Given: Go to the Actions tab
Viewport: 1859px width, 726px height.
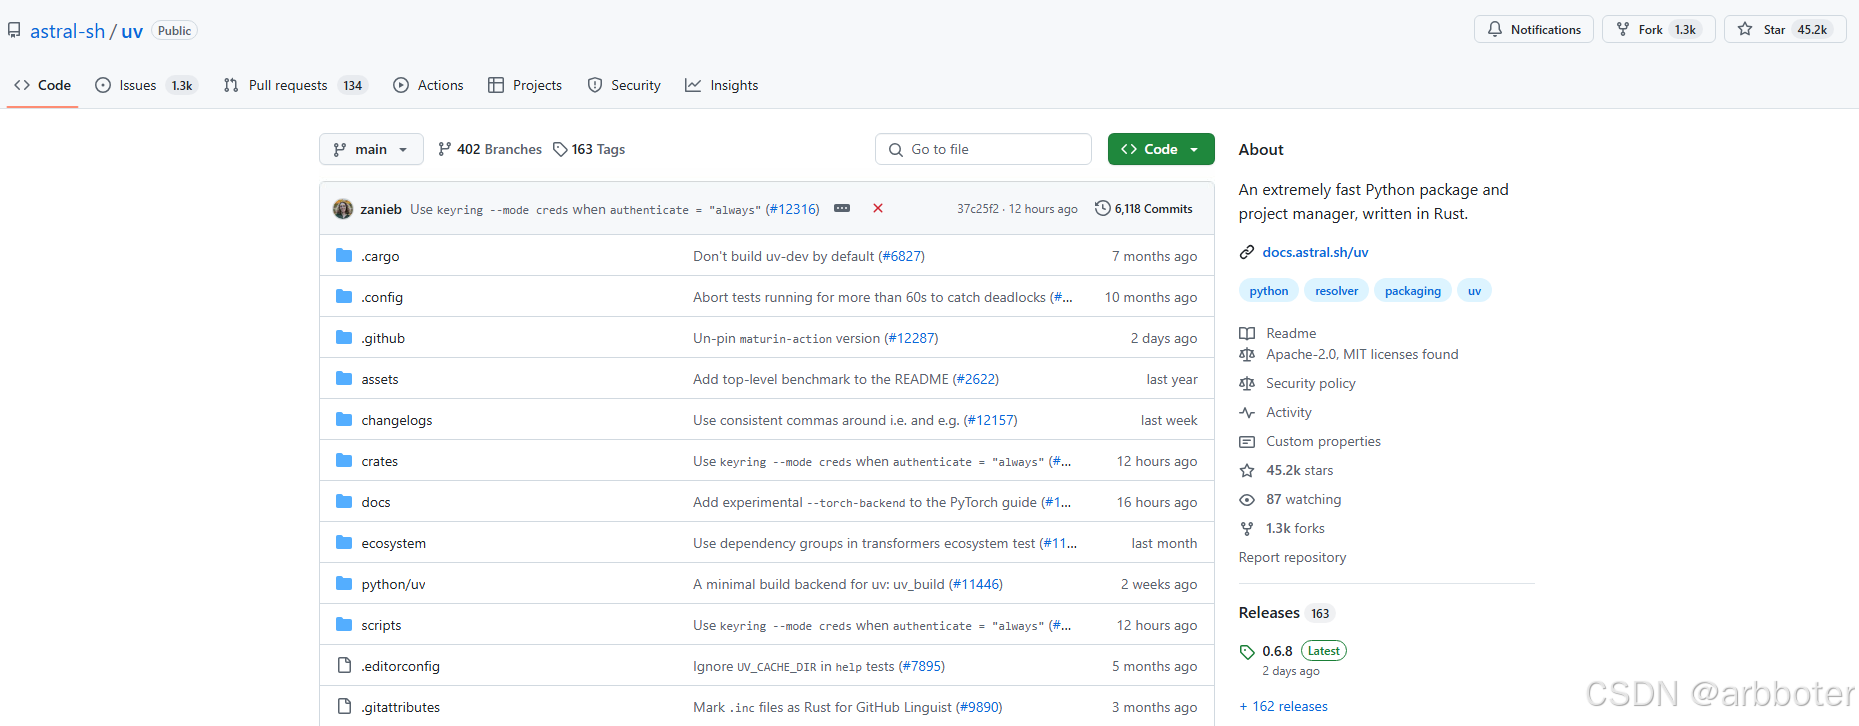Looking at the screenshot, I should [x=428, y=85].
